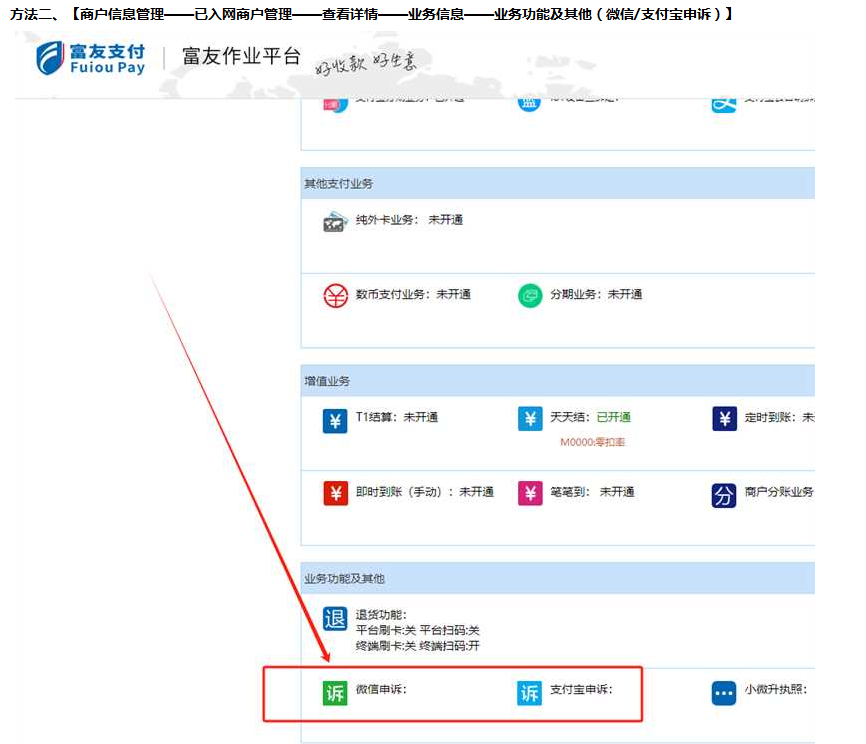Click the red 数币支付业务 yuan icon
The width and height of the screenshot is (866, 744).
click(x=335, y=296)
